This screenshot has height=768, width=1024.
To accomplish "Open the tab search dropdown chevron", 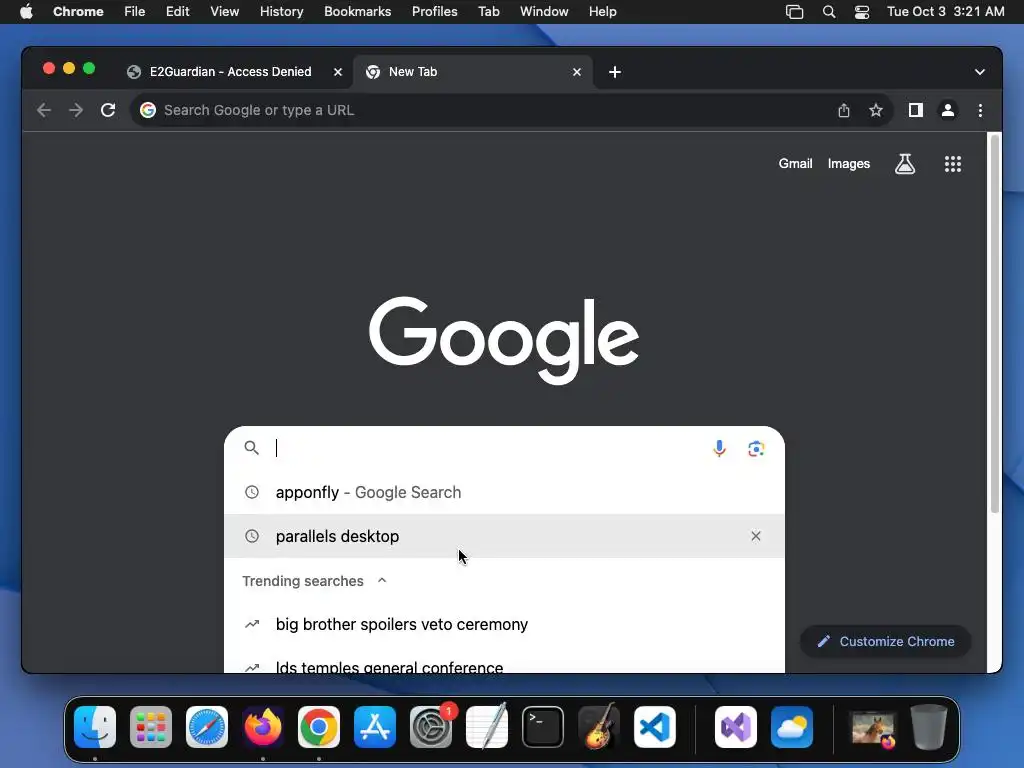I will 980,72.
